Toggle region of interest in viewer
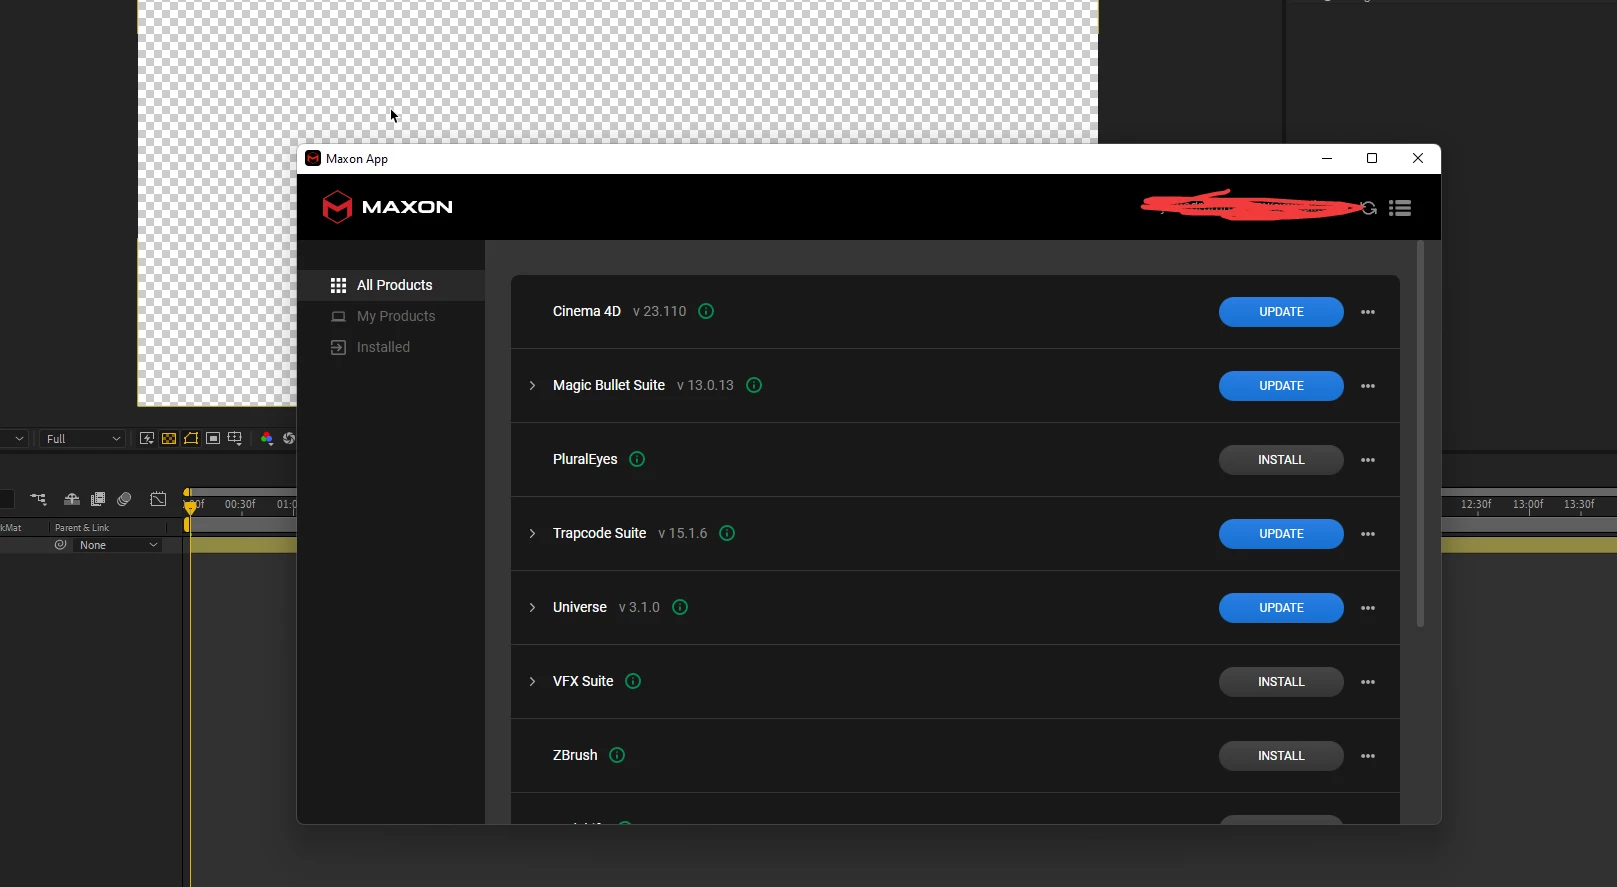 coord(213,438)
